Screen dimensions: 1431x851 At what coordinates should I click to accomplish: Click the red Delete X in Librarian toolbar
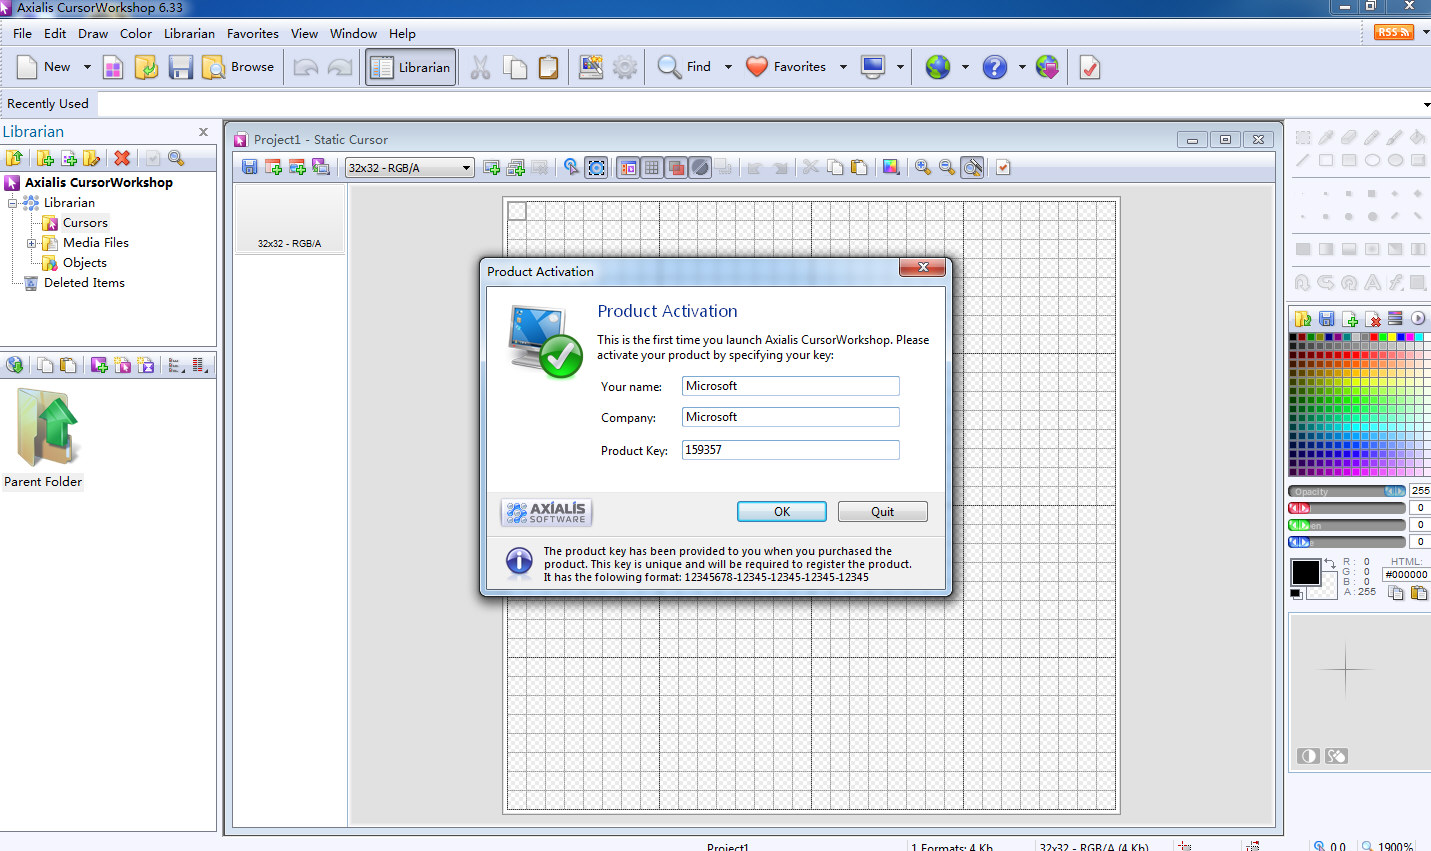[x=122, y=158]
